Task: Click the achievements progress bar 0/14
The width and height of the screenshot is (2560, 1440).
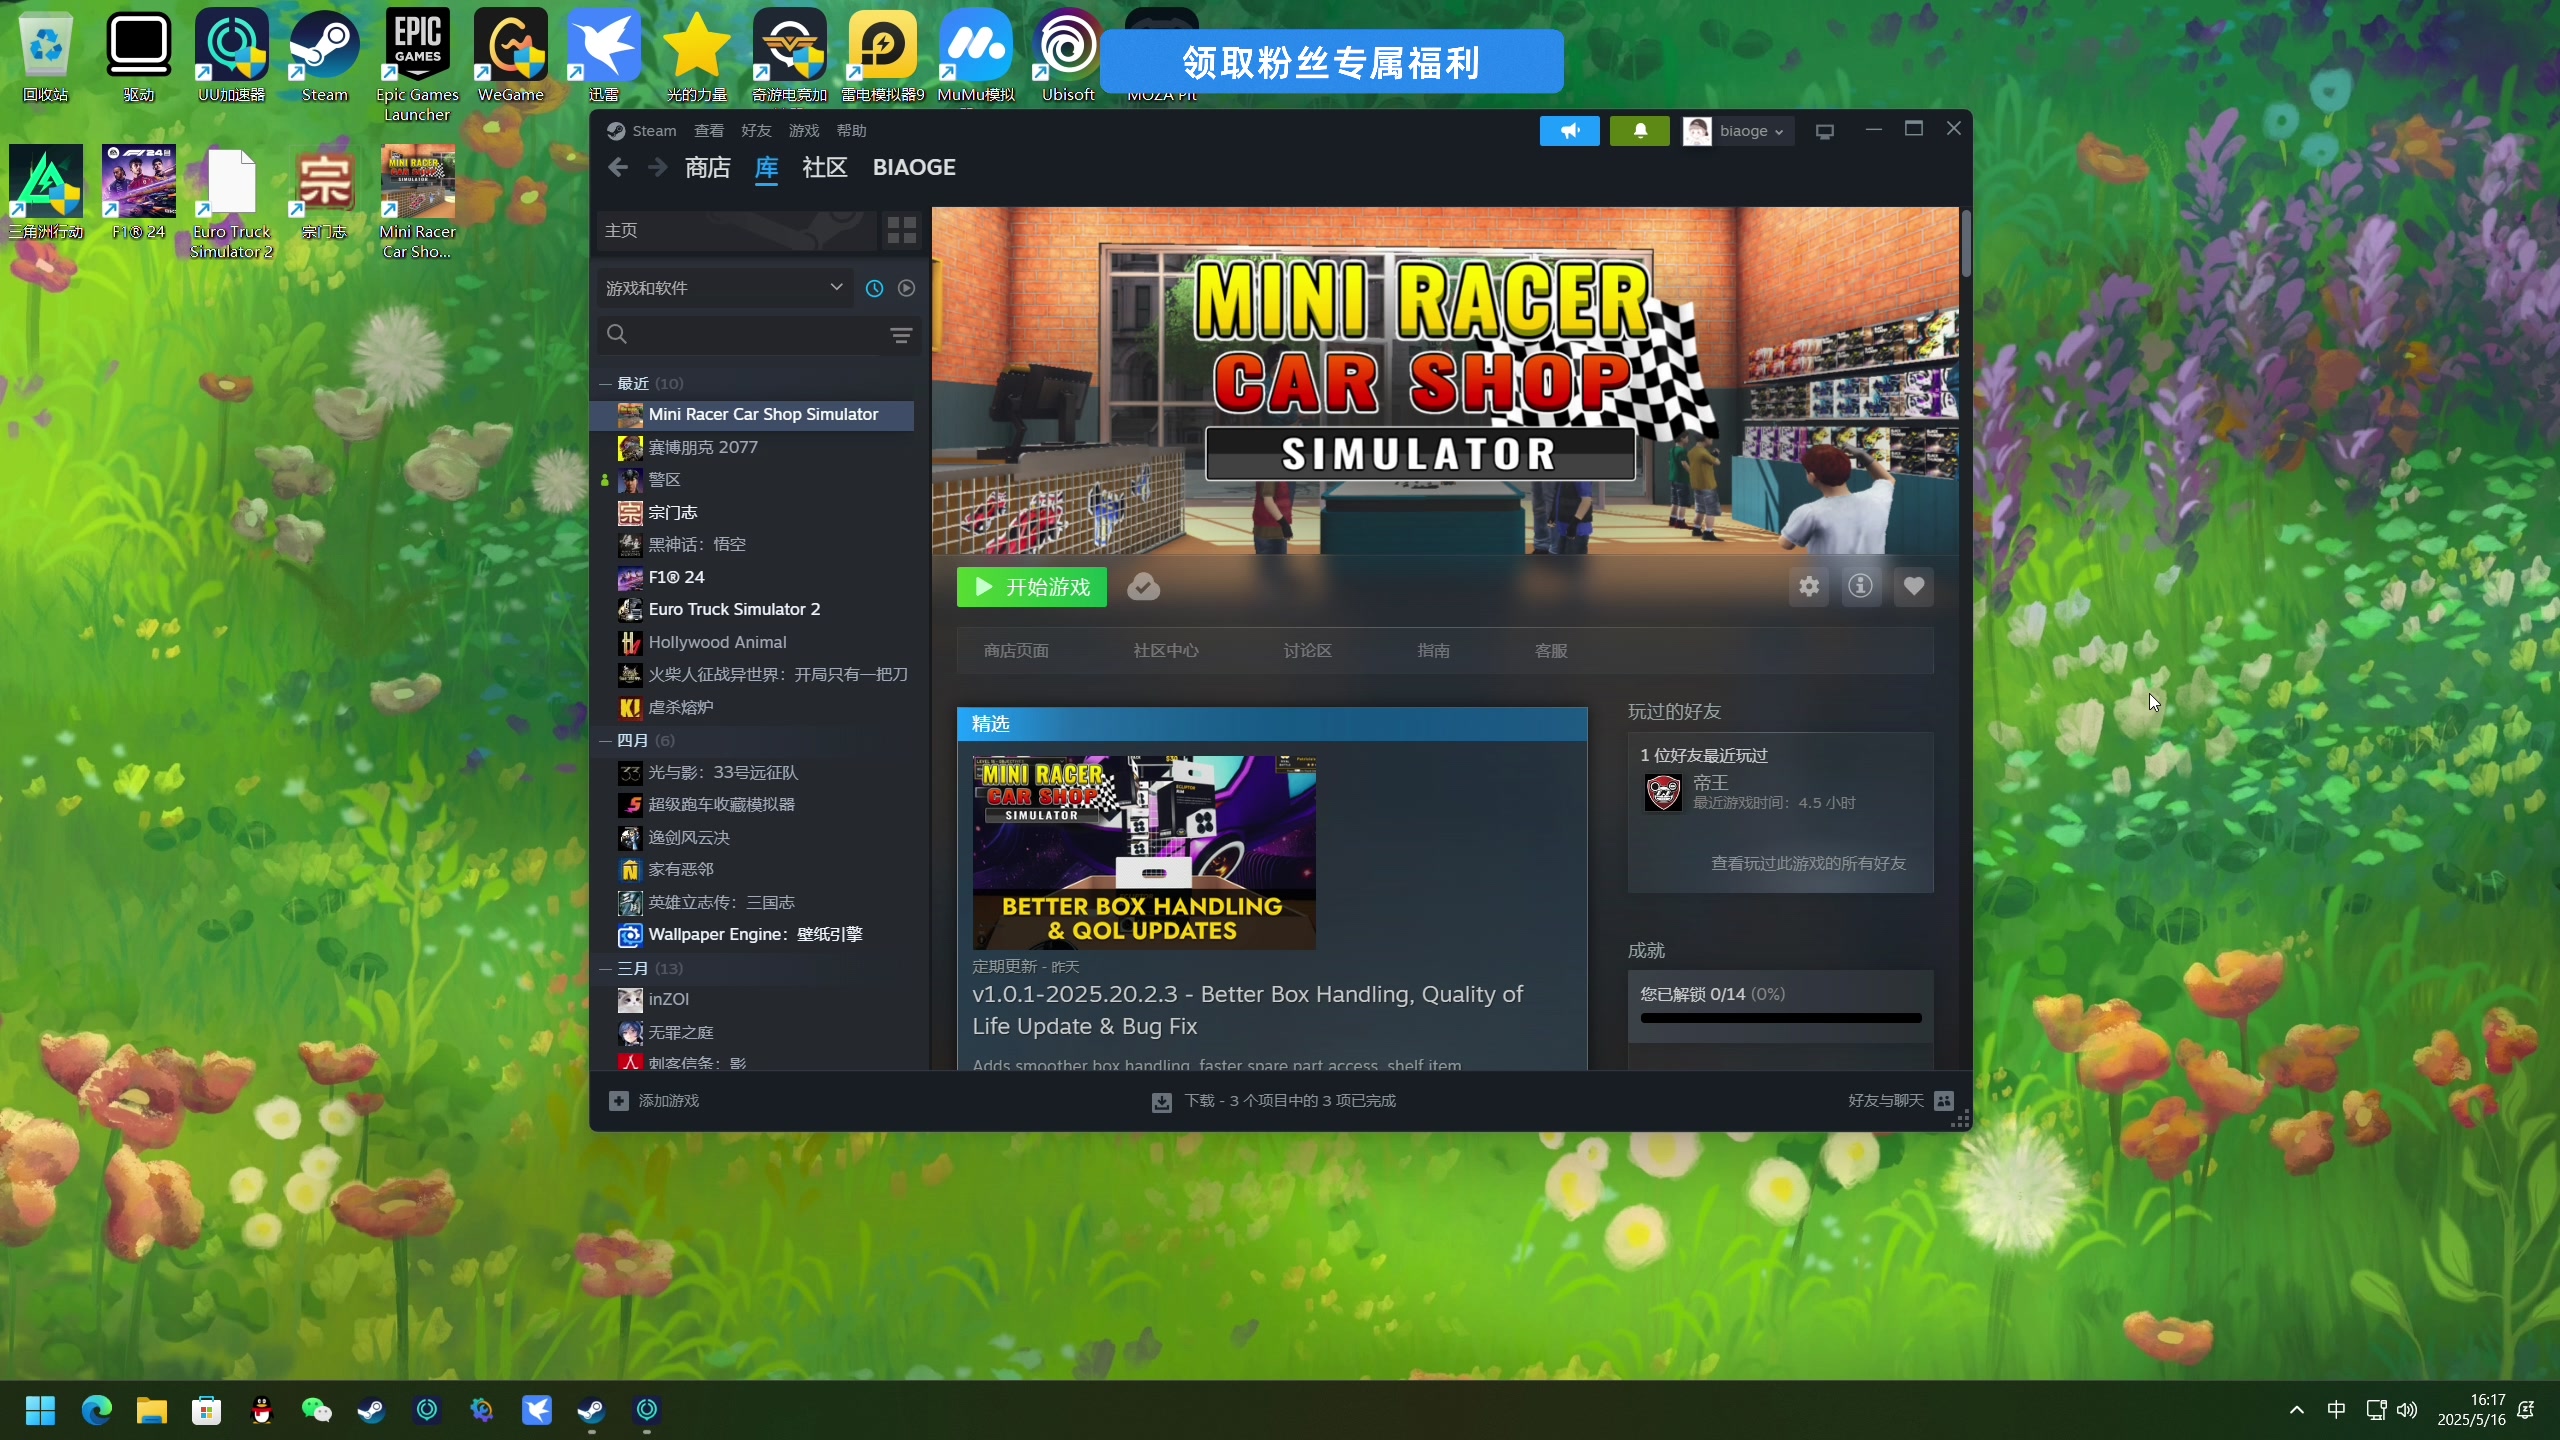Action: pos(1781,1018)
